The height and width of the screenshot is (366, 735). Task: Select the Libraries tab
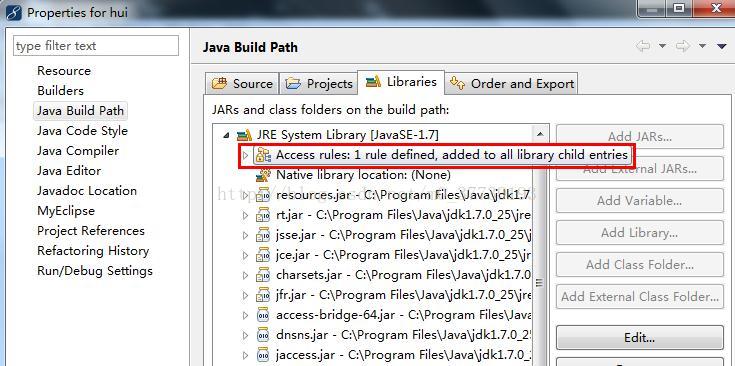(401, 82)
